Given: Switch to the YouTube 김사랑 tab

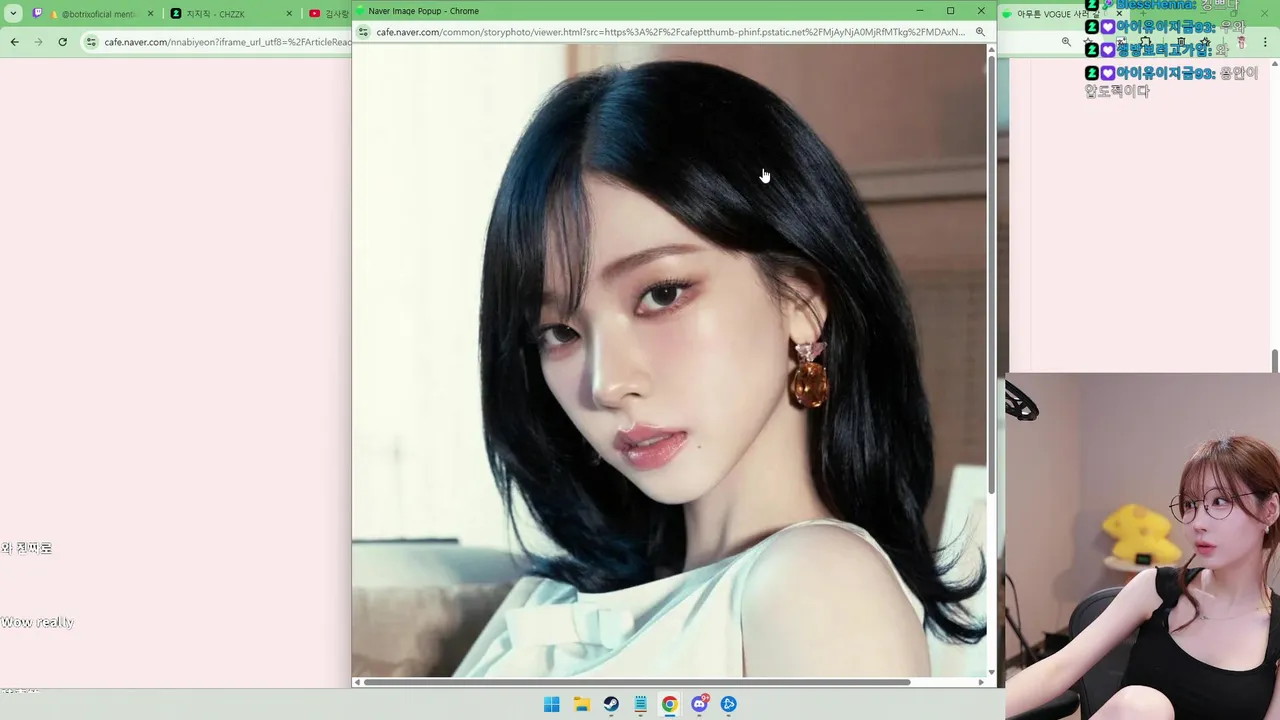Looking at the screenshot, I should pos(328,14).
